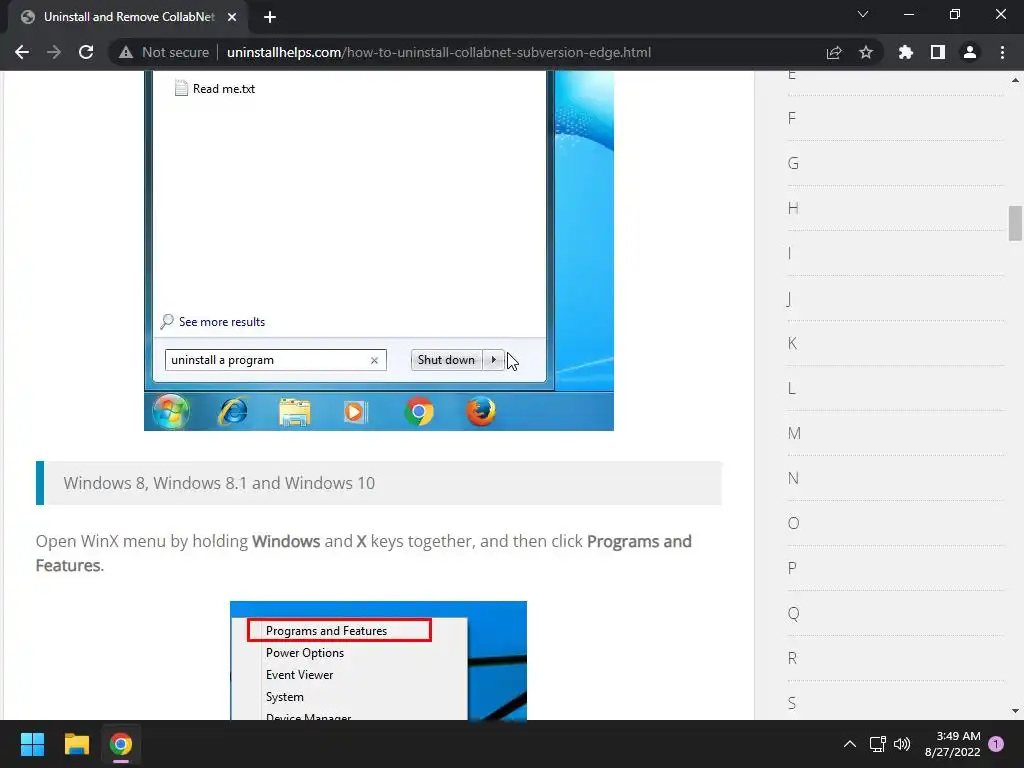Click the Chrome taskbar icon
The image size is (1024, 768).
coord(121,744)
